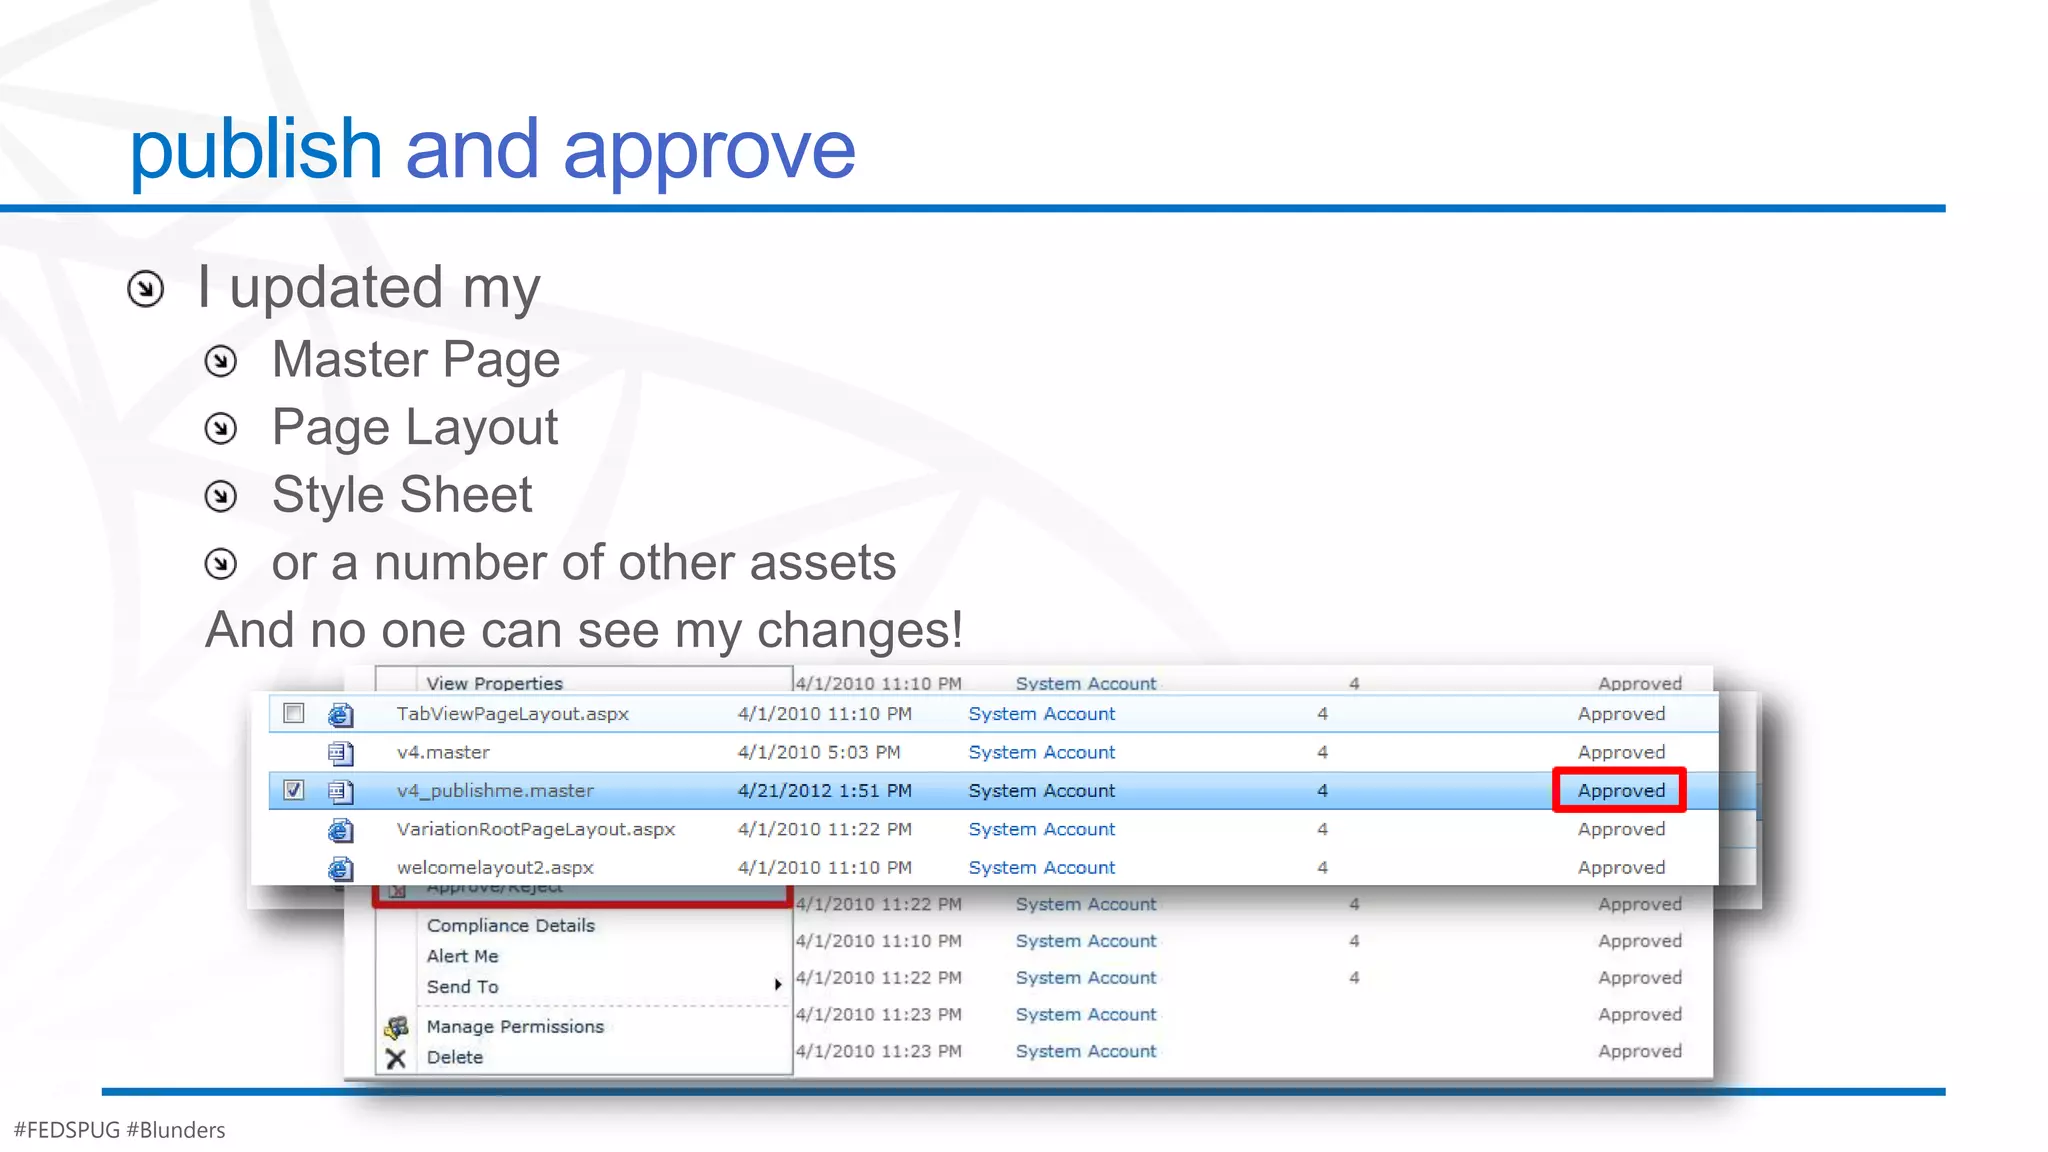Click the Manage Permissions key icon
The image size is (2048, 1152).
pyautogui.click(x=396, y=1027)
